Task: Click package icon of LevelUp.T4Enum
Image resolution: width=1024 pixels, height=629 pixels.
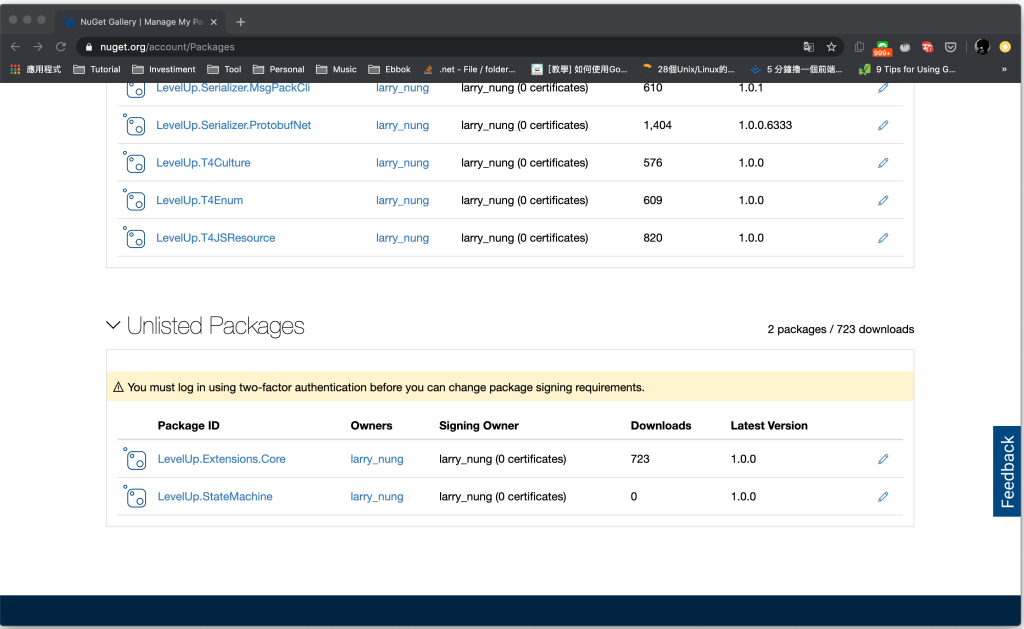Action: click(135, 200)
